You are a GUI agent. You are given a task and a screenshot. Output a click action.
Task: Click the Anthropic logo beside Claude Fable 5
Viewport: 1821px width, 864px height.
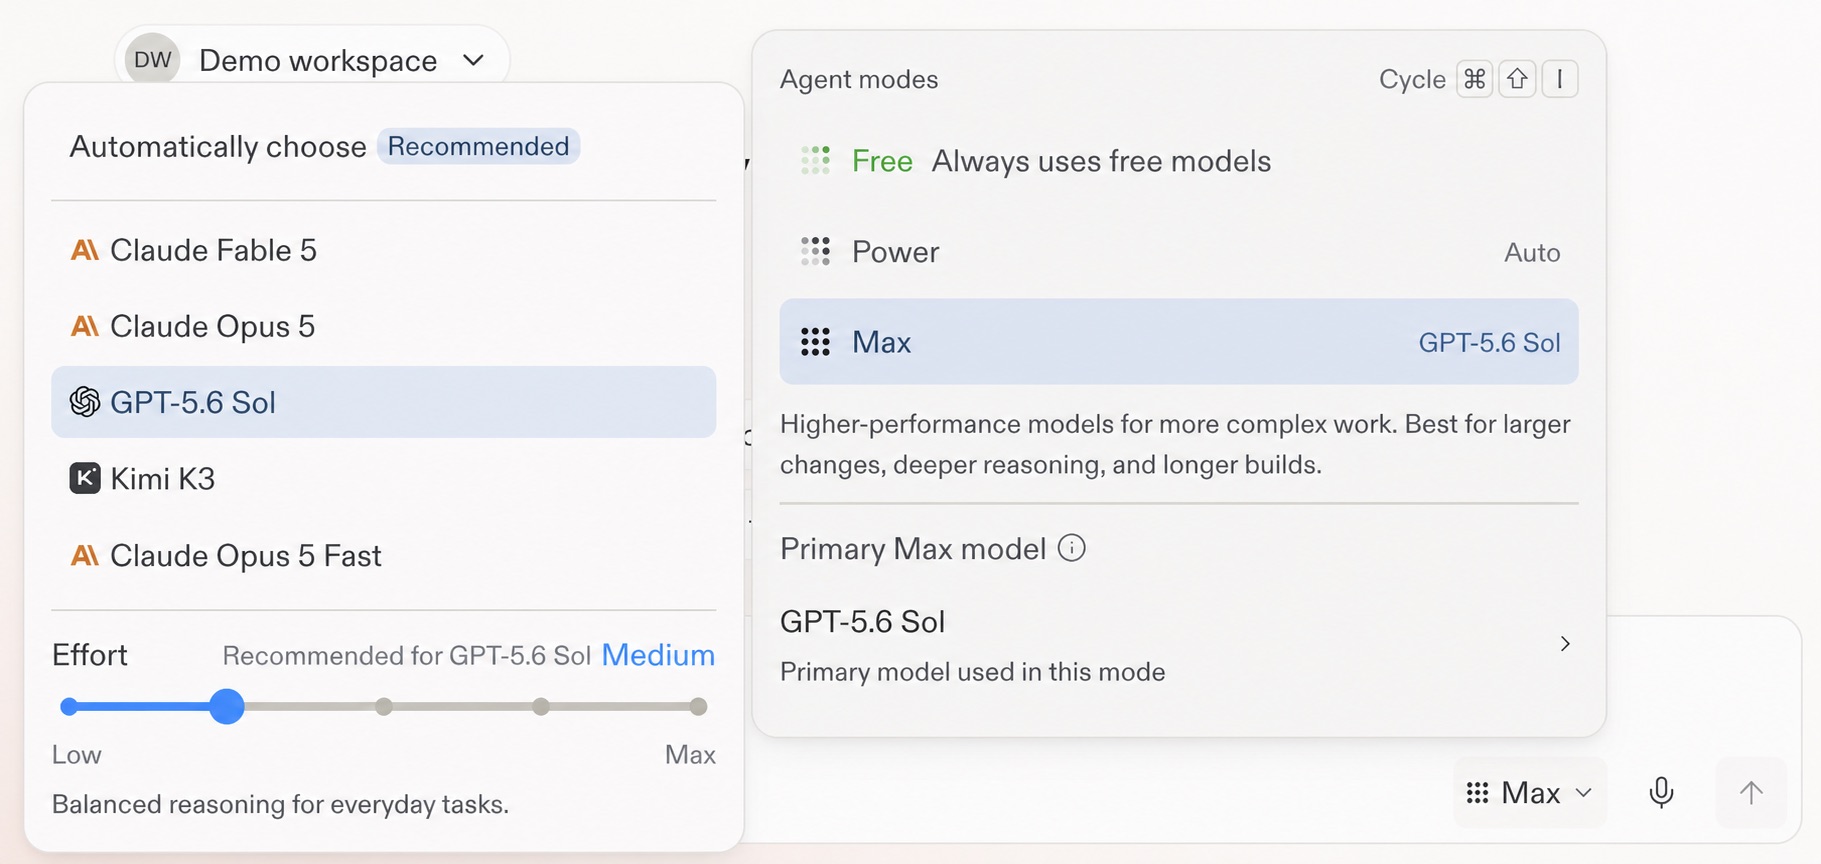[x=85, y=250]
